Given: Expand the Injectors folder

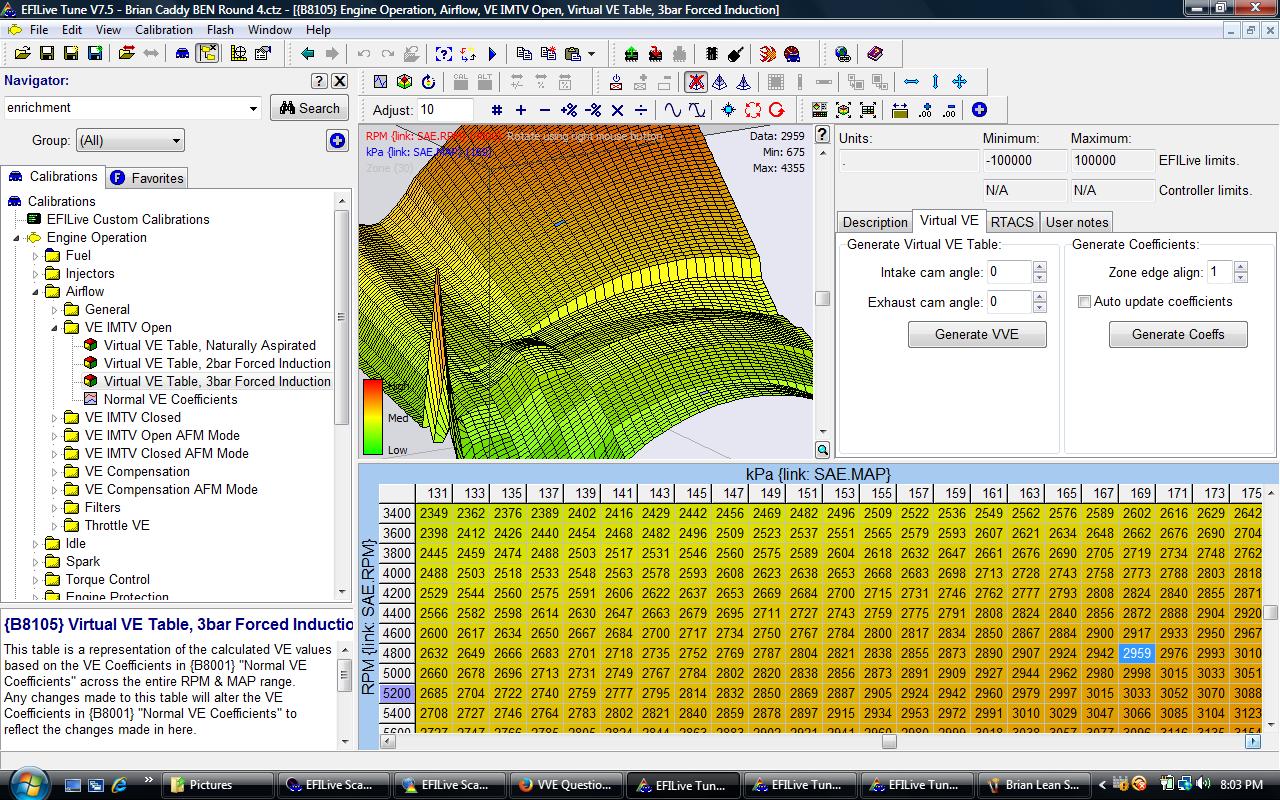Looking at the screenshot, I should [x=36, y=274].
